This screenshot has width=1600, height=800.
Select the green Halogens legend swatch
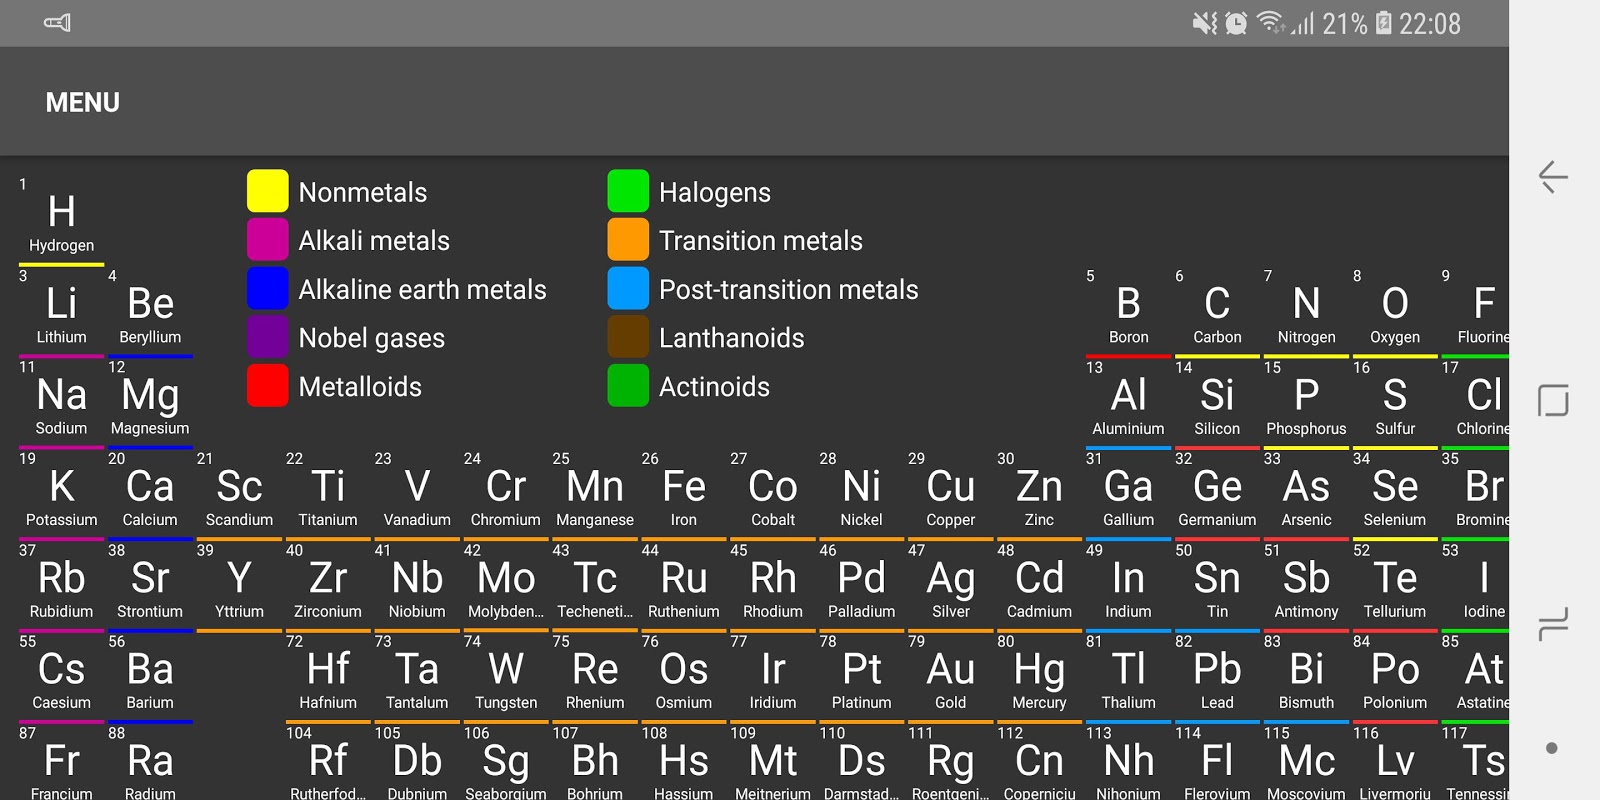tap(628, 191)
